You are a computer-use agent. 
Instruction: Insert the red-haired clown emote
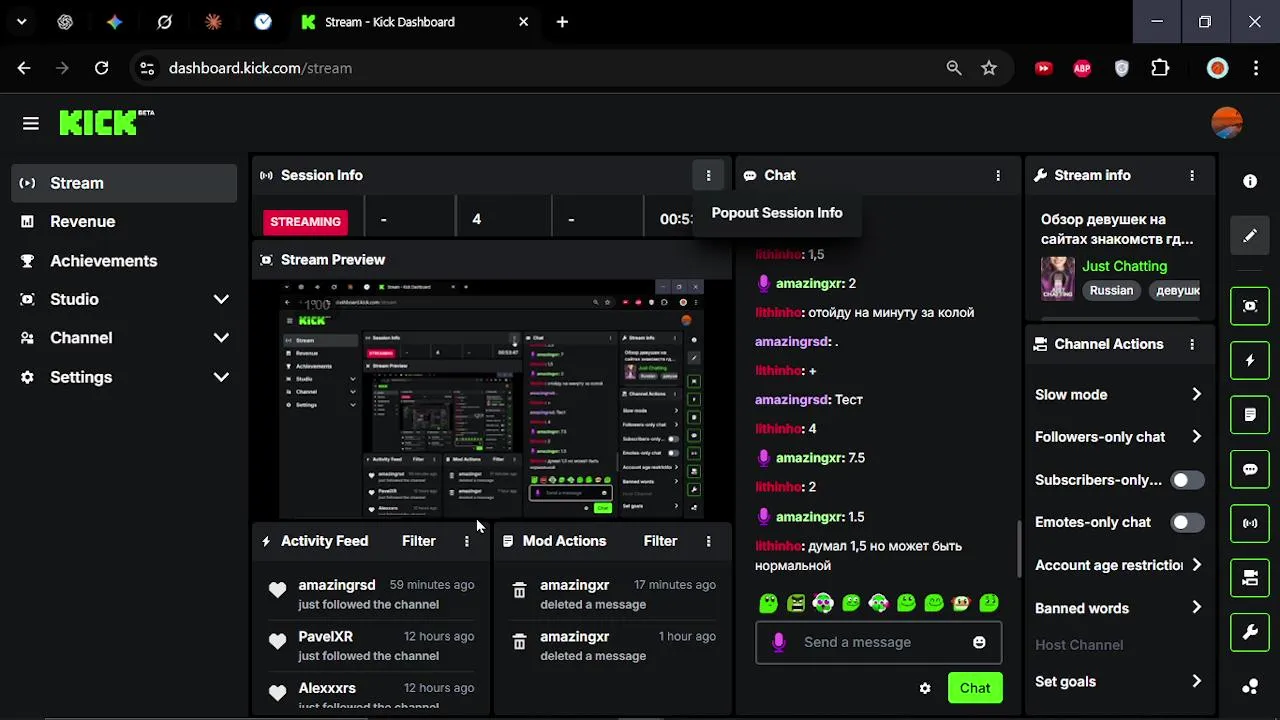pos(961,603)
